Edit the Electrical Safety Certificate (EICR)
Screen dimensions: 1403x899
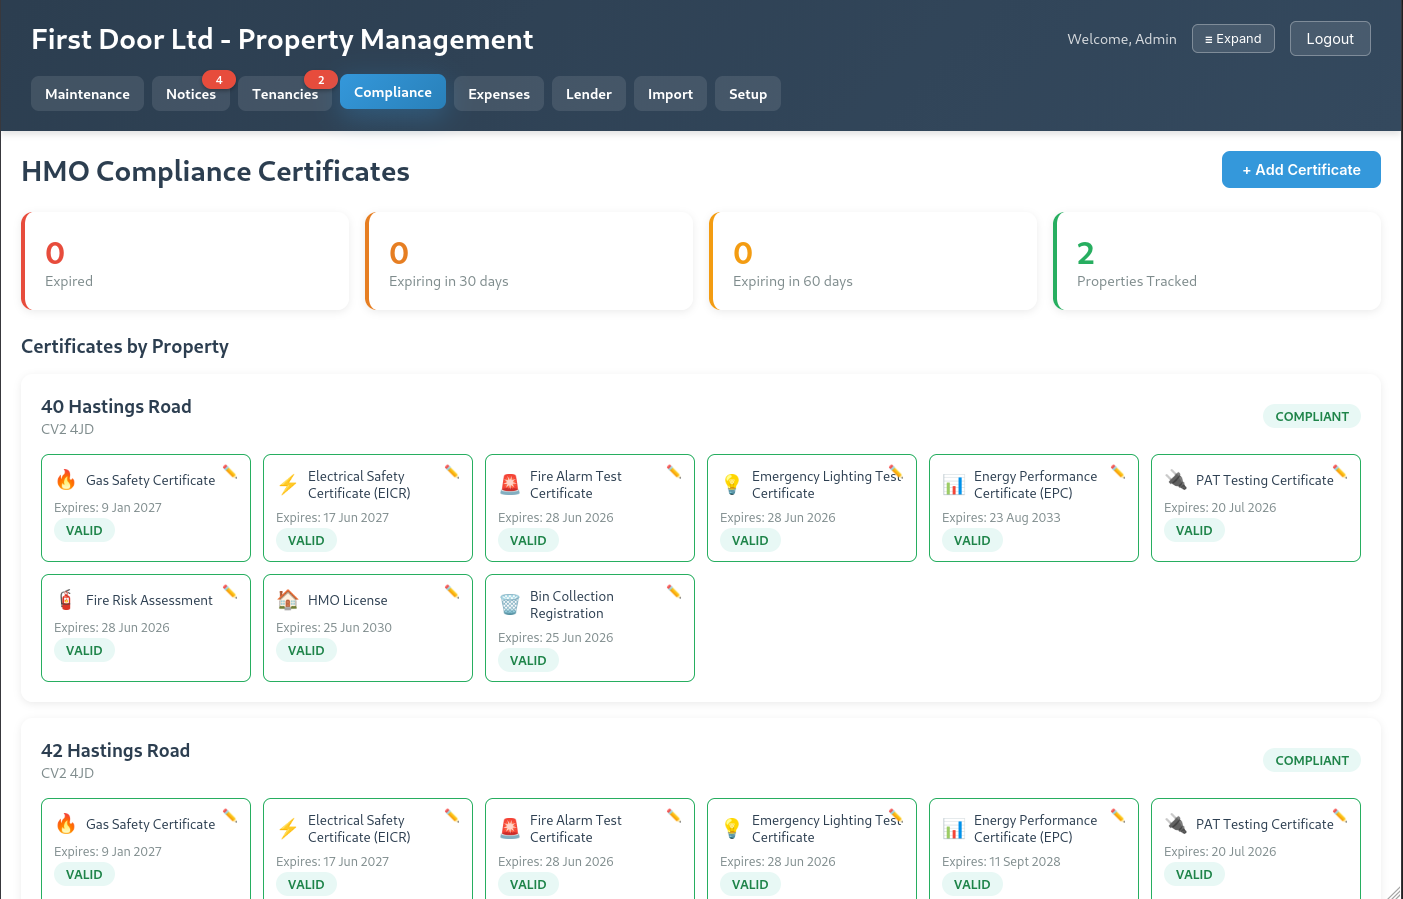pyautogui.click(x=453, y=471)
